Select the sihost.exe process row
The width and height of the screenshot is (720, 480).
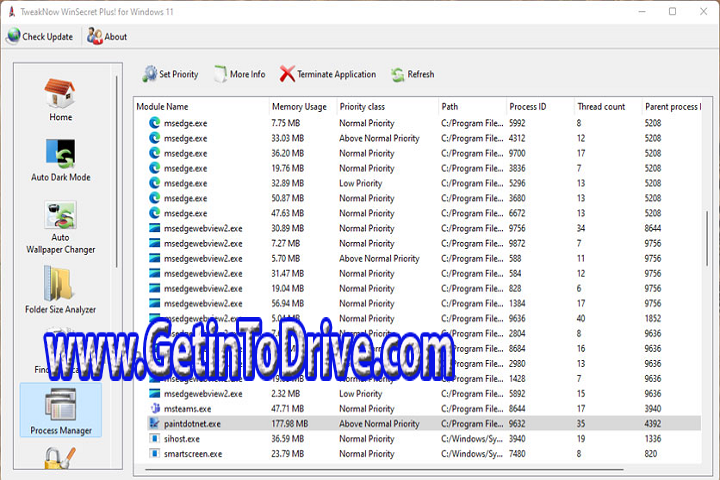click(x=423, y=439)
